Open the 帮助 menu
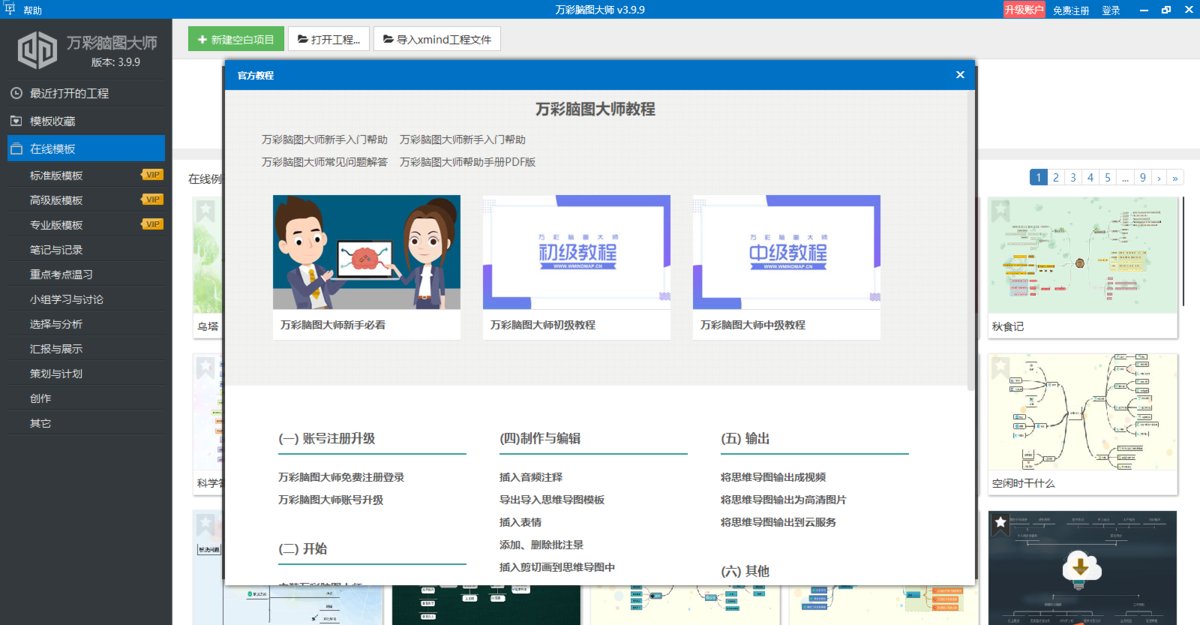This screenshot has width=1200, height=625. (x=33, y=10)
